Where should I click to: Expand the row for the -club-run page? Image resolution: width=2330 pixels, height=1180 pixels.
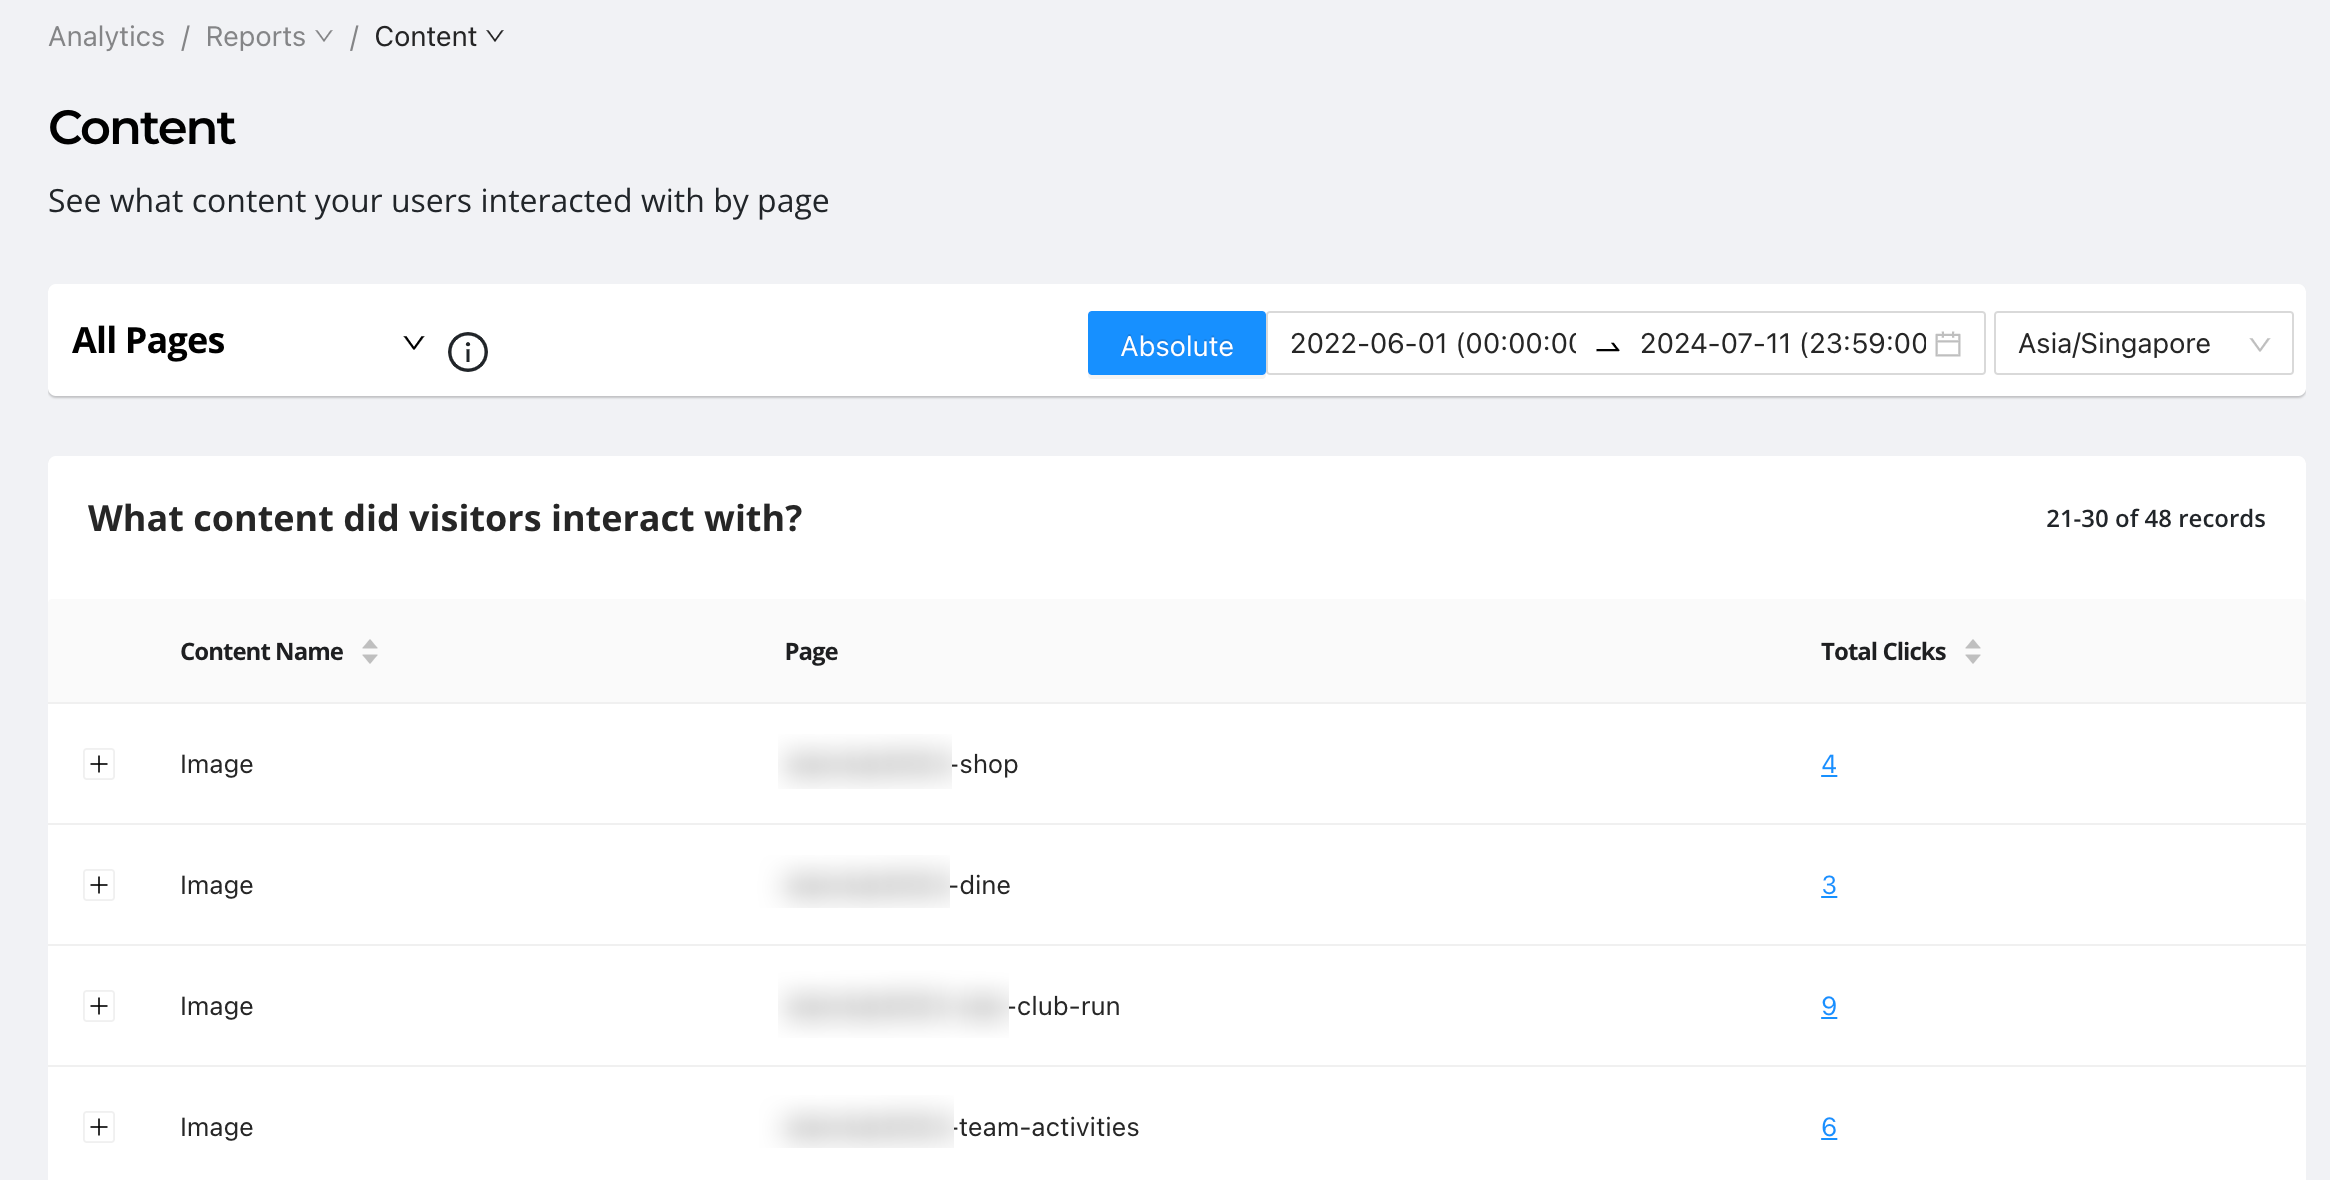(x=99, y=1006)
